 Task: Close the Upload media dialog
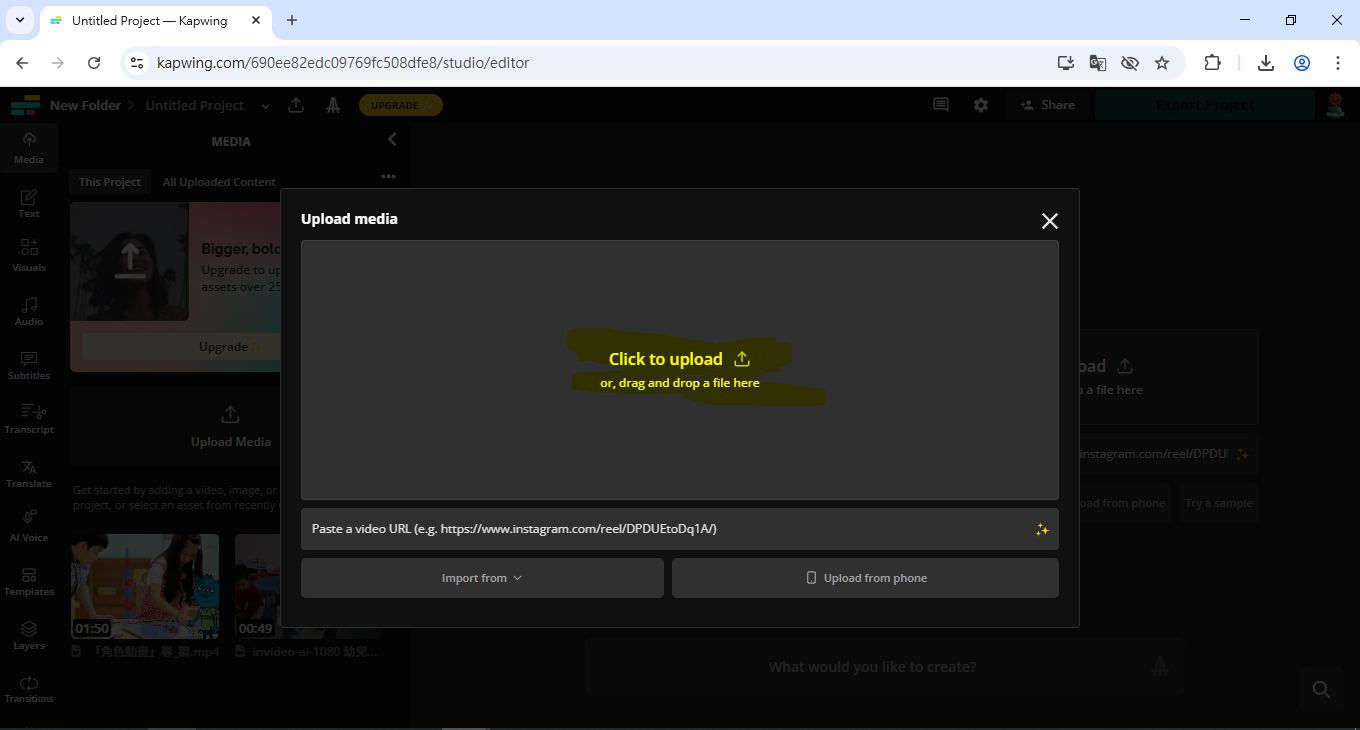pos(1049,221)
